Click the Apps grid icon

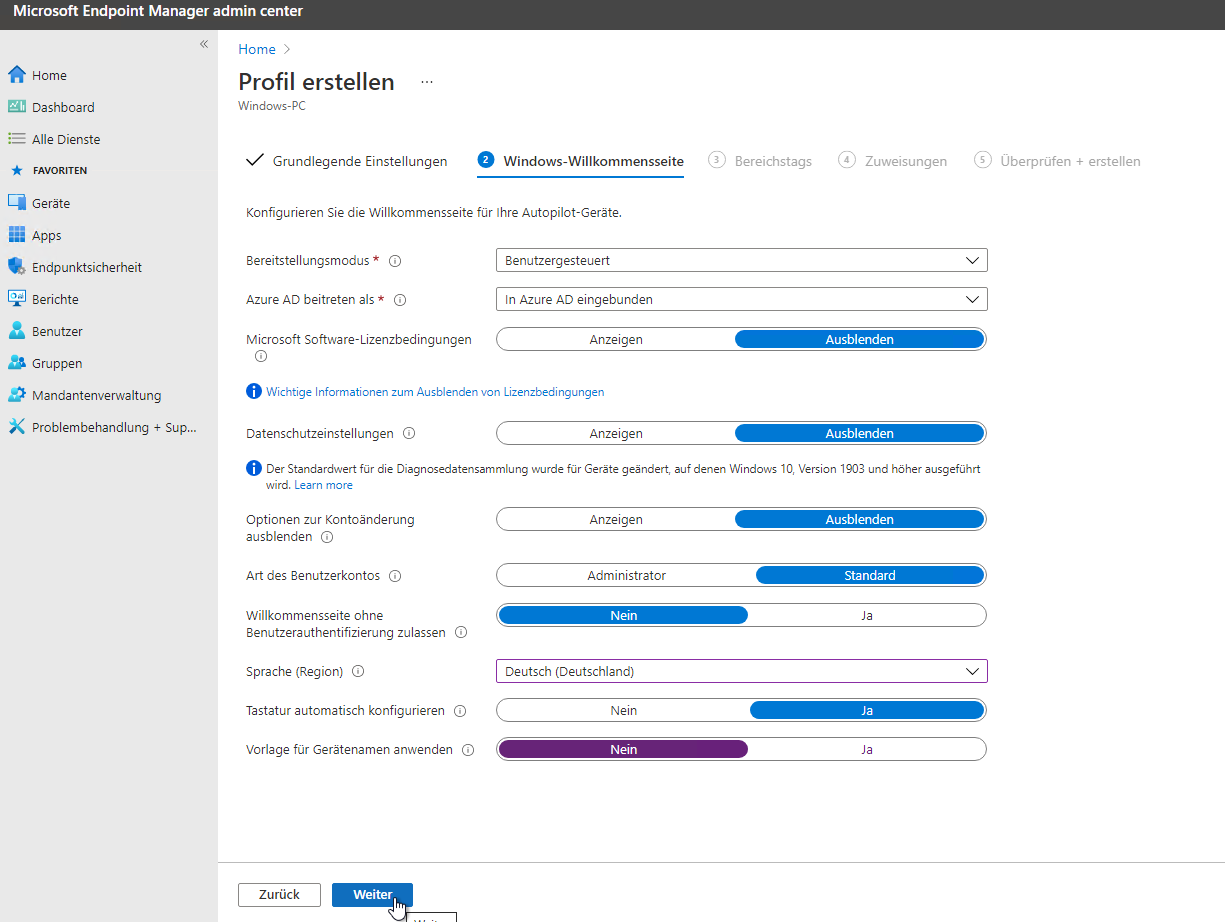[x=16, y=235]
